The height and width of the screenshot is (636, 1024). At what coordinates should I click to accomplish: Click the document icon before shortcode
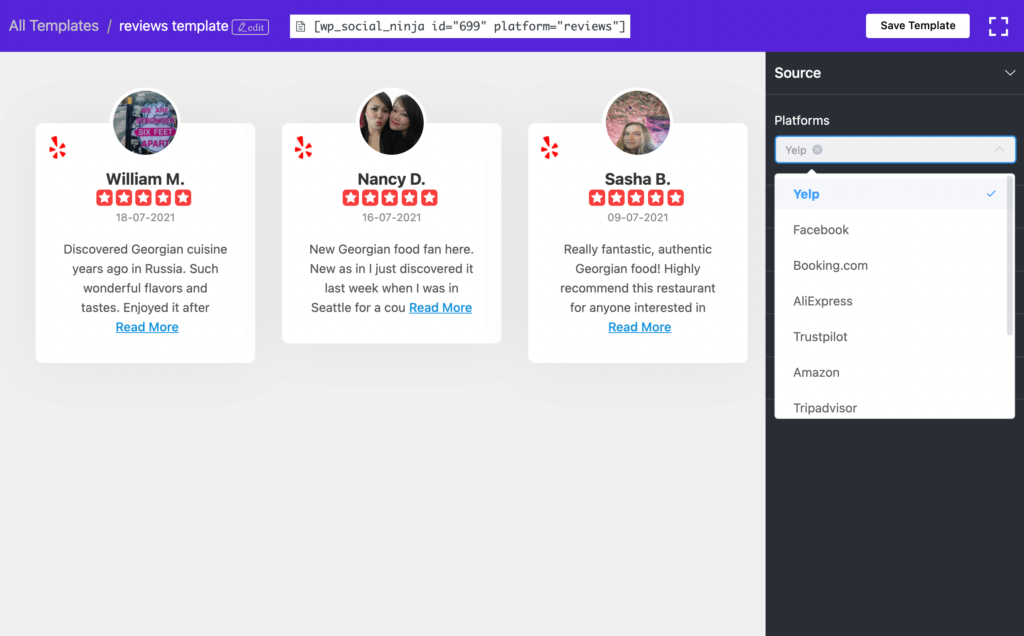point(300,26)
